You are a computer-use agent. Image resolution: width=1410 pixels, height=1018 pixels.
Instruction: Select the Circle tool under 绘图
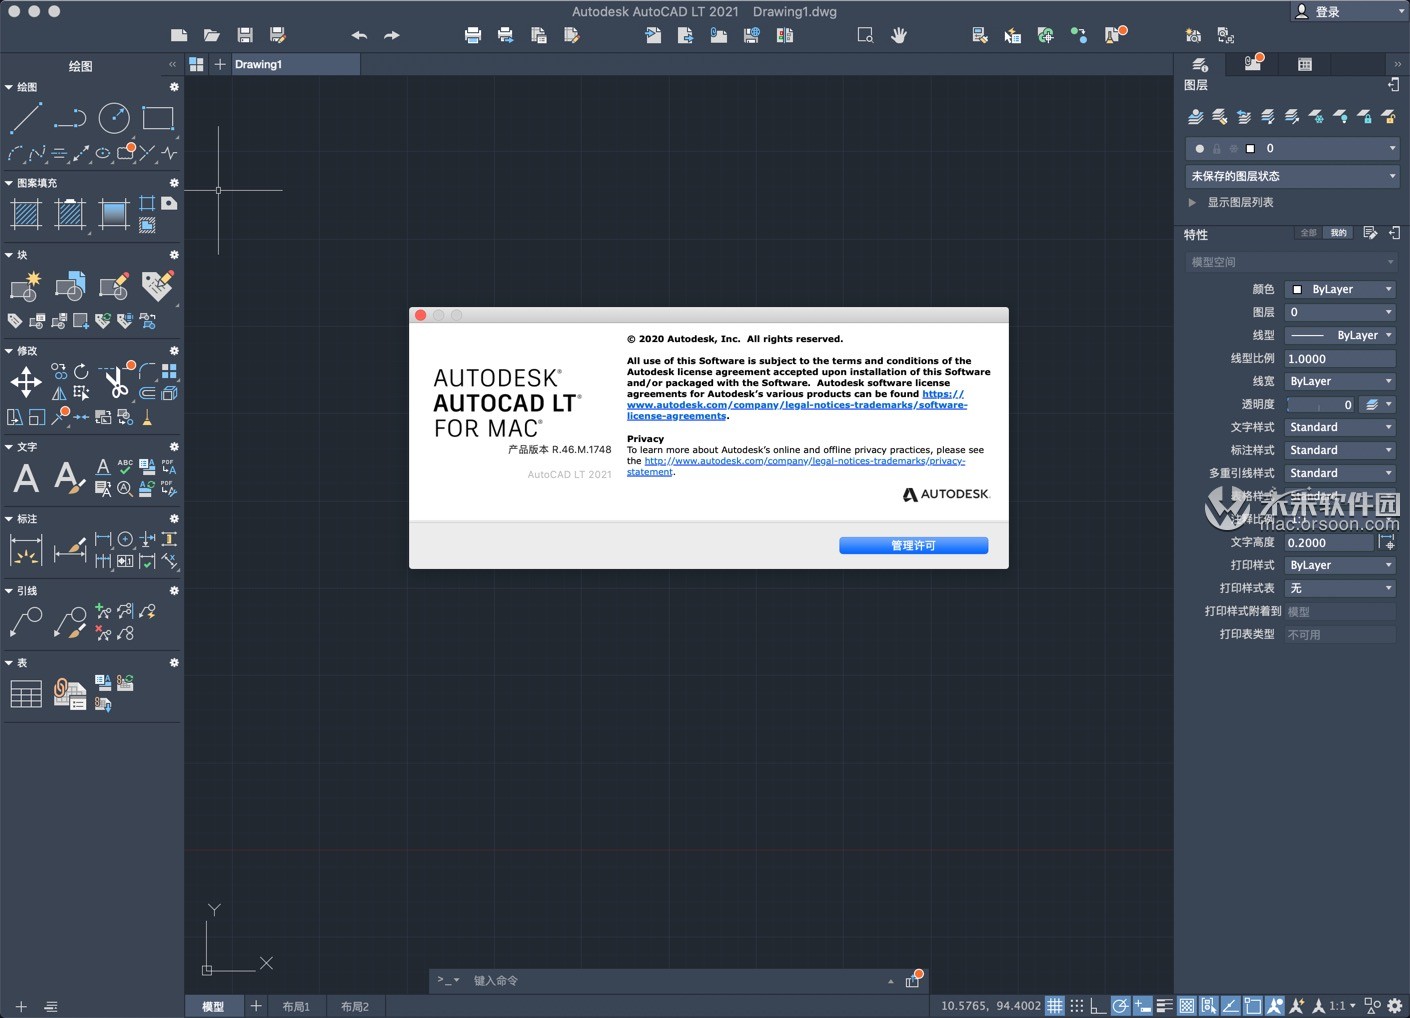[x=113, y=118]
